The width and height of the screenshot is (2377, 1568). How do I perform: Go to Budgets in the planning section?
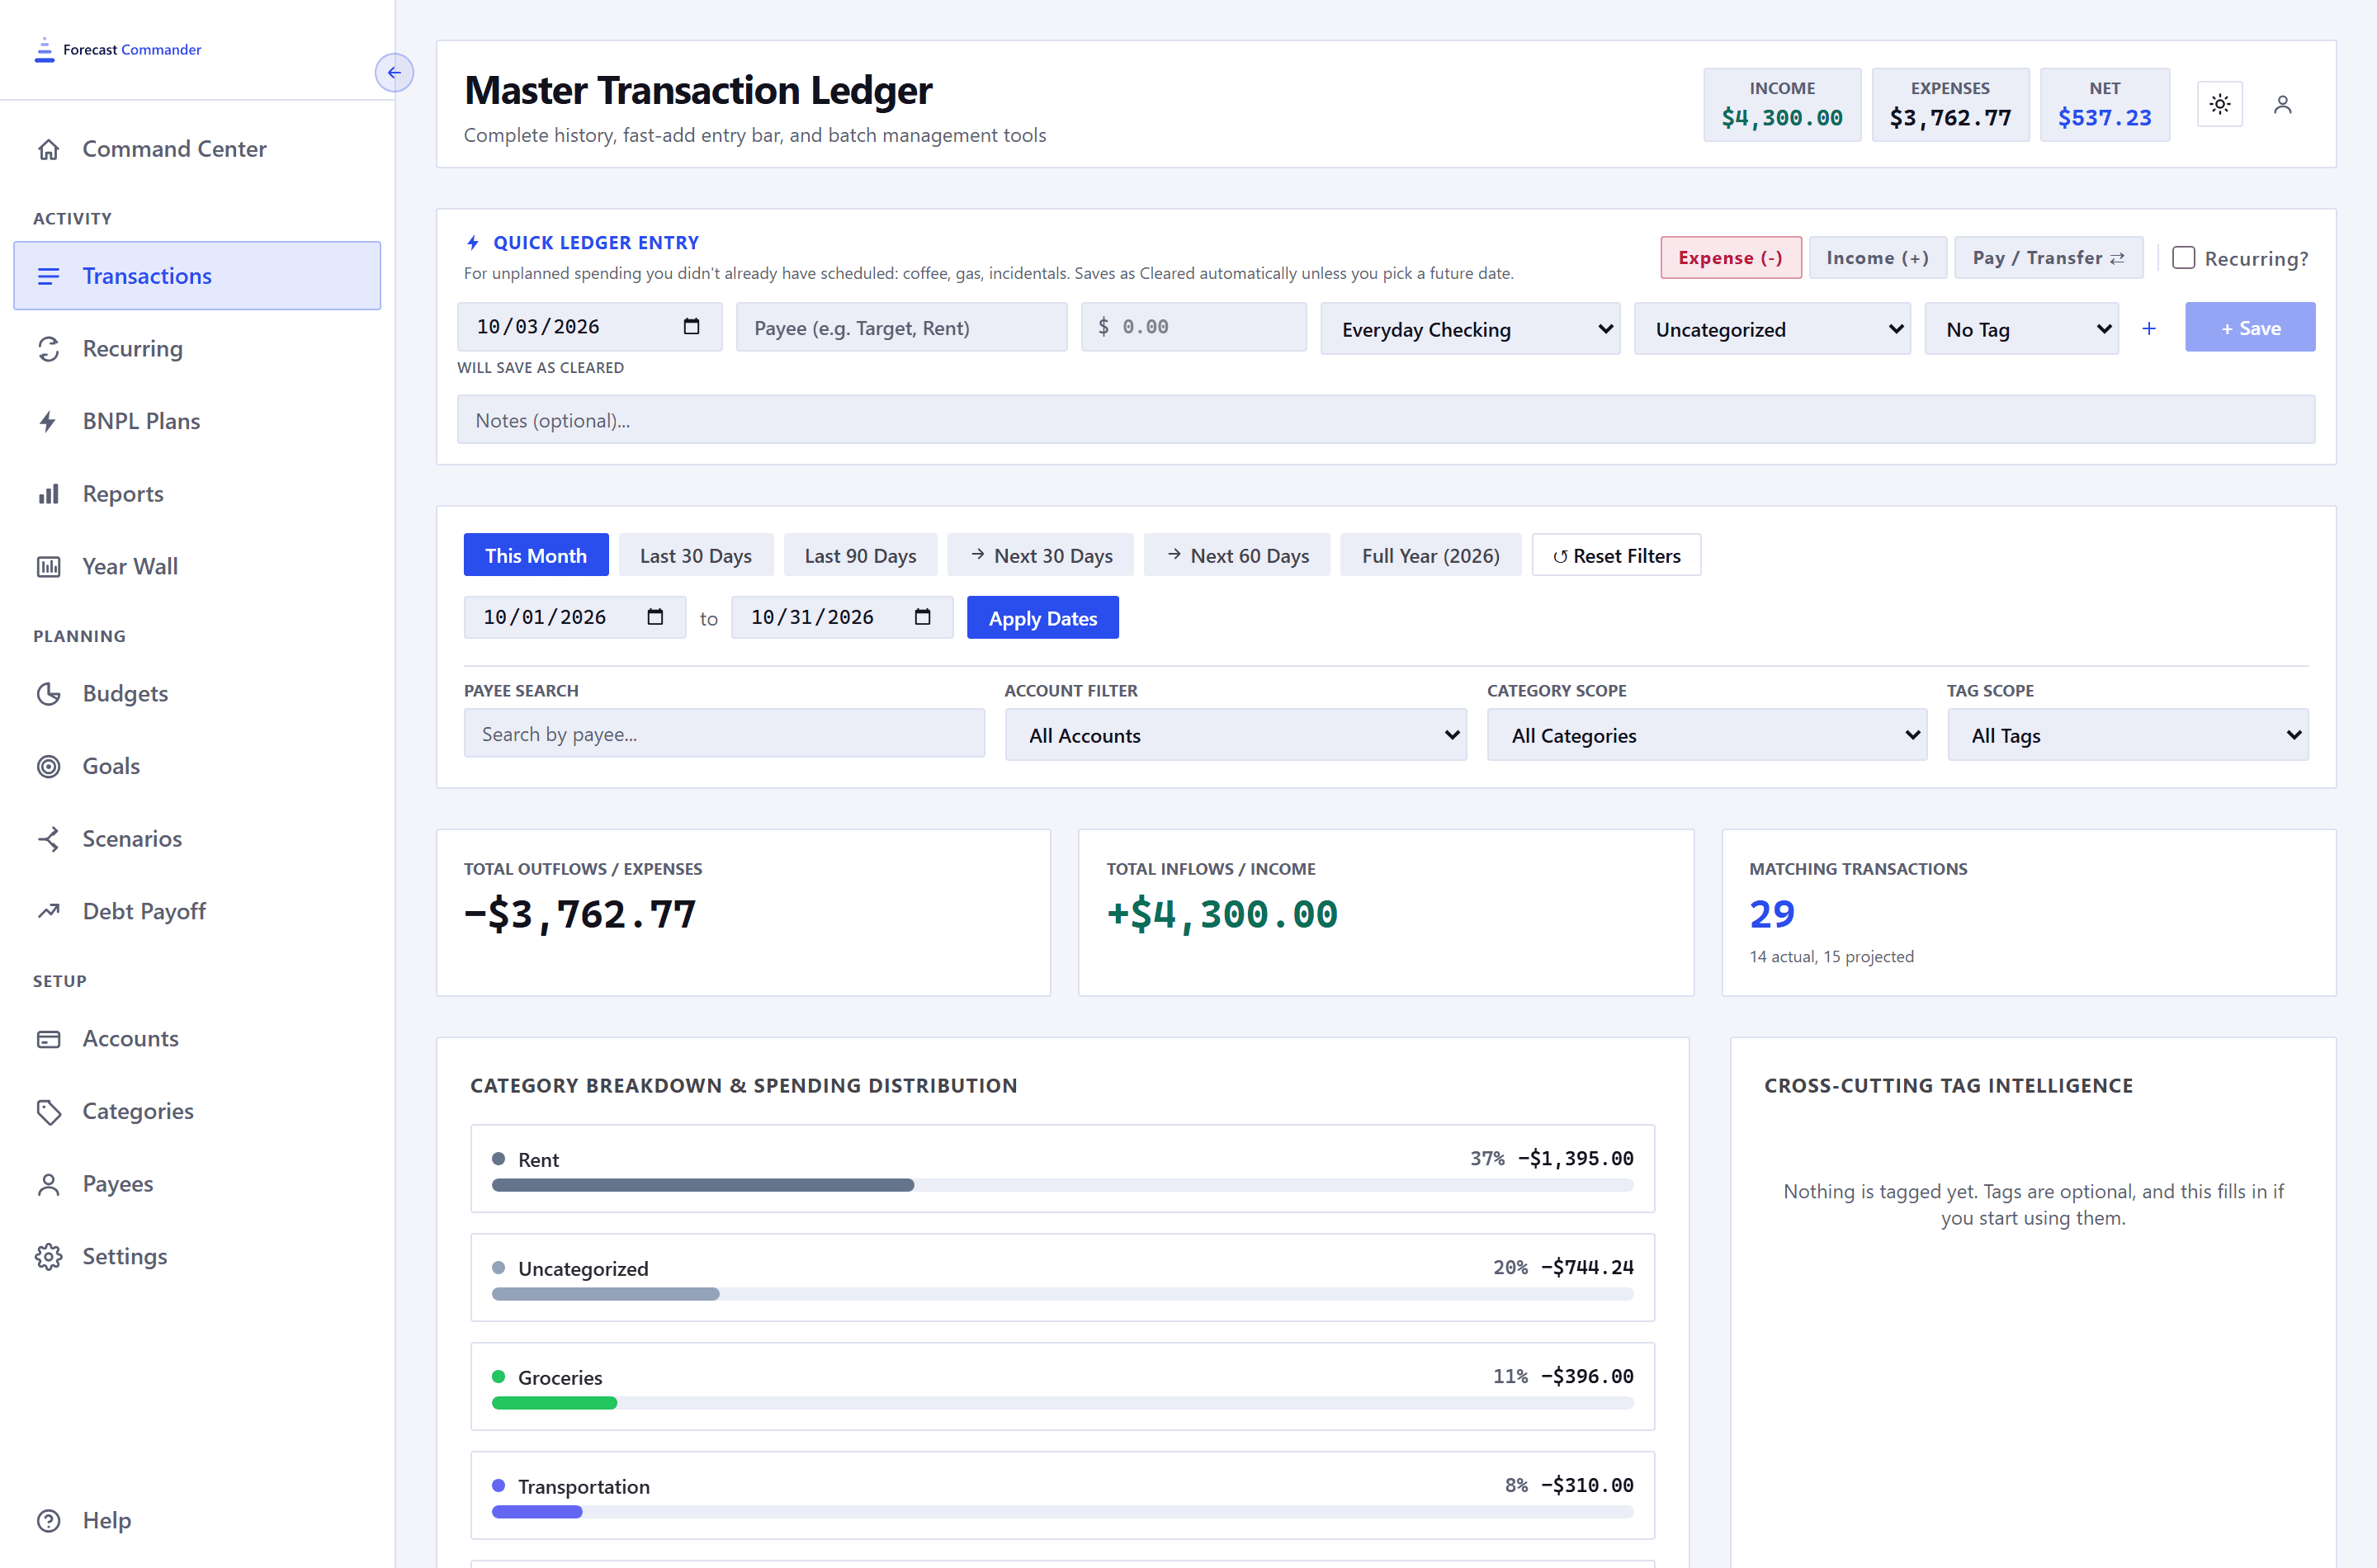197,693
